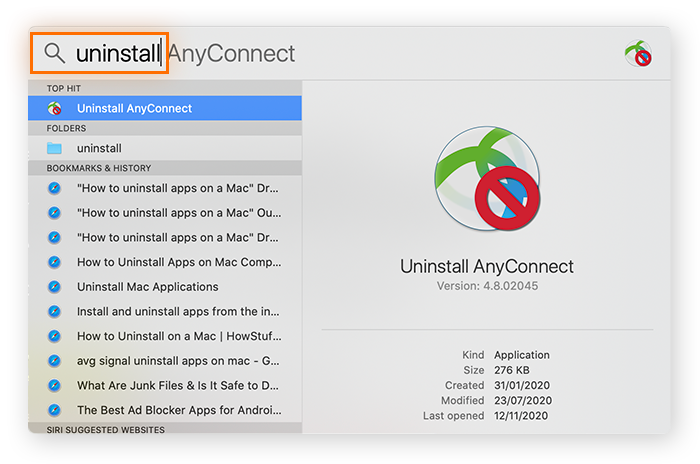This screenshot has width=700, height=464.
Task: Click Safari icon for 'avg signal uninstall apps on mac'
Action: click(54, 360)
